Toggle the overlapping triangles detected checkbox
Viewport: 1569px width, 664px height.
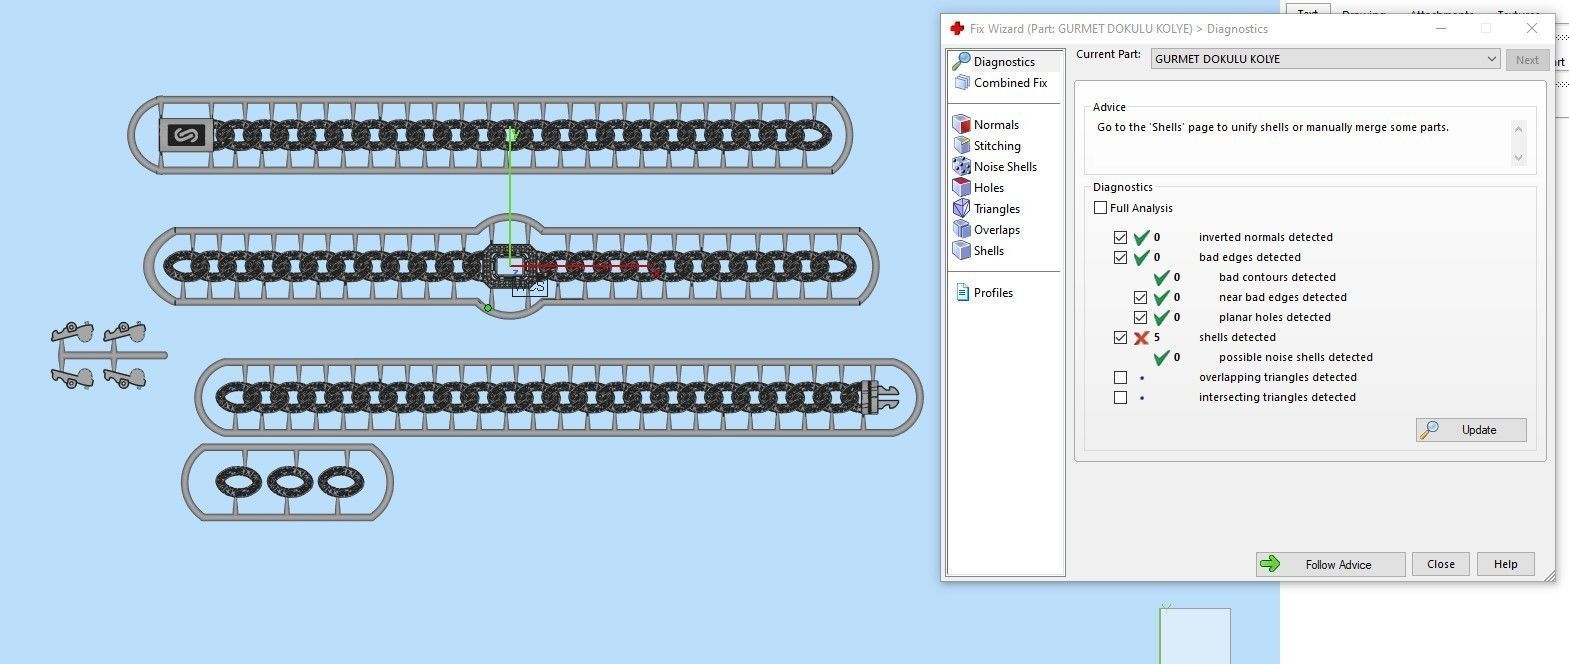(1120, 377)
